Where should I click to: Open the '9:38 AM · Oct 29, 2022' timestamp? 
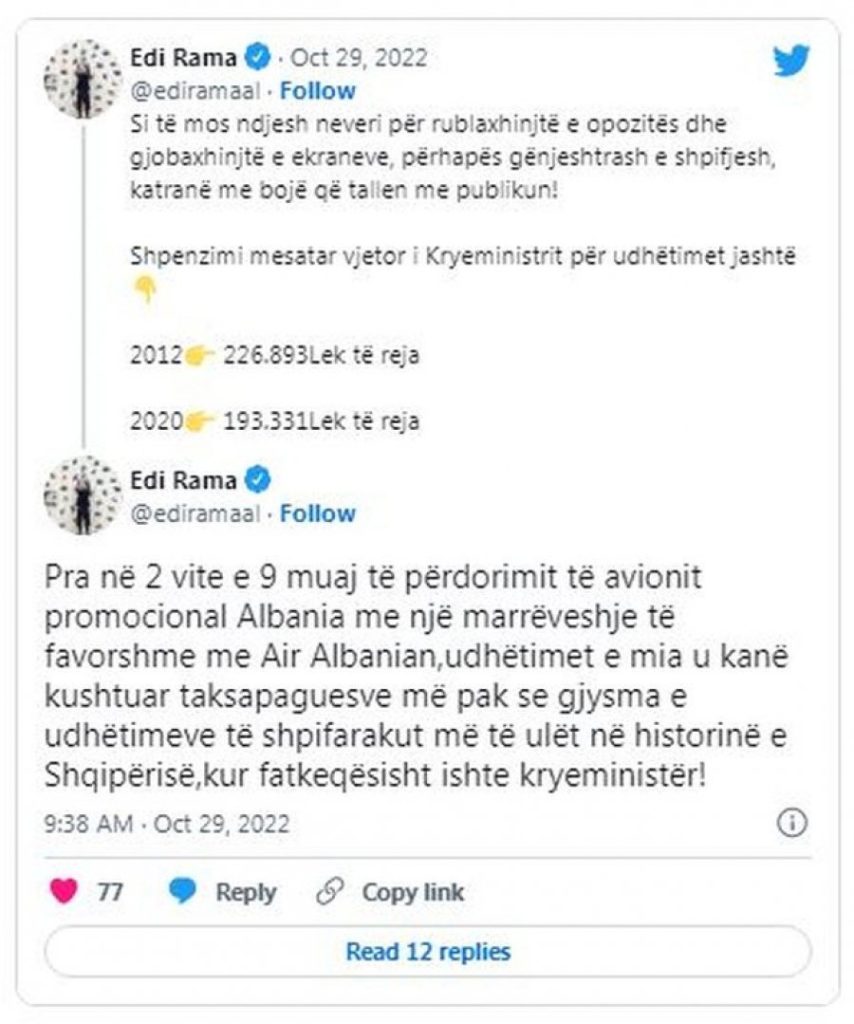pyautogui.click(x=167, y=824)
